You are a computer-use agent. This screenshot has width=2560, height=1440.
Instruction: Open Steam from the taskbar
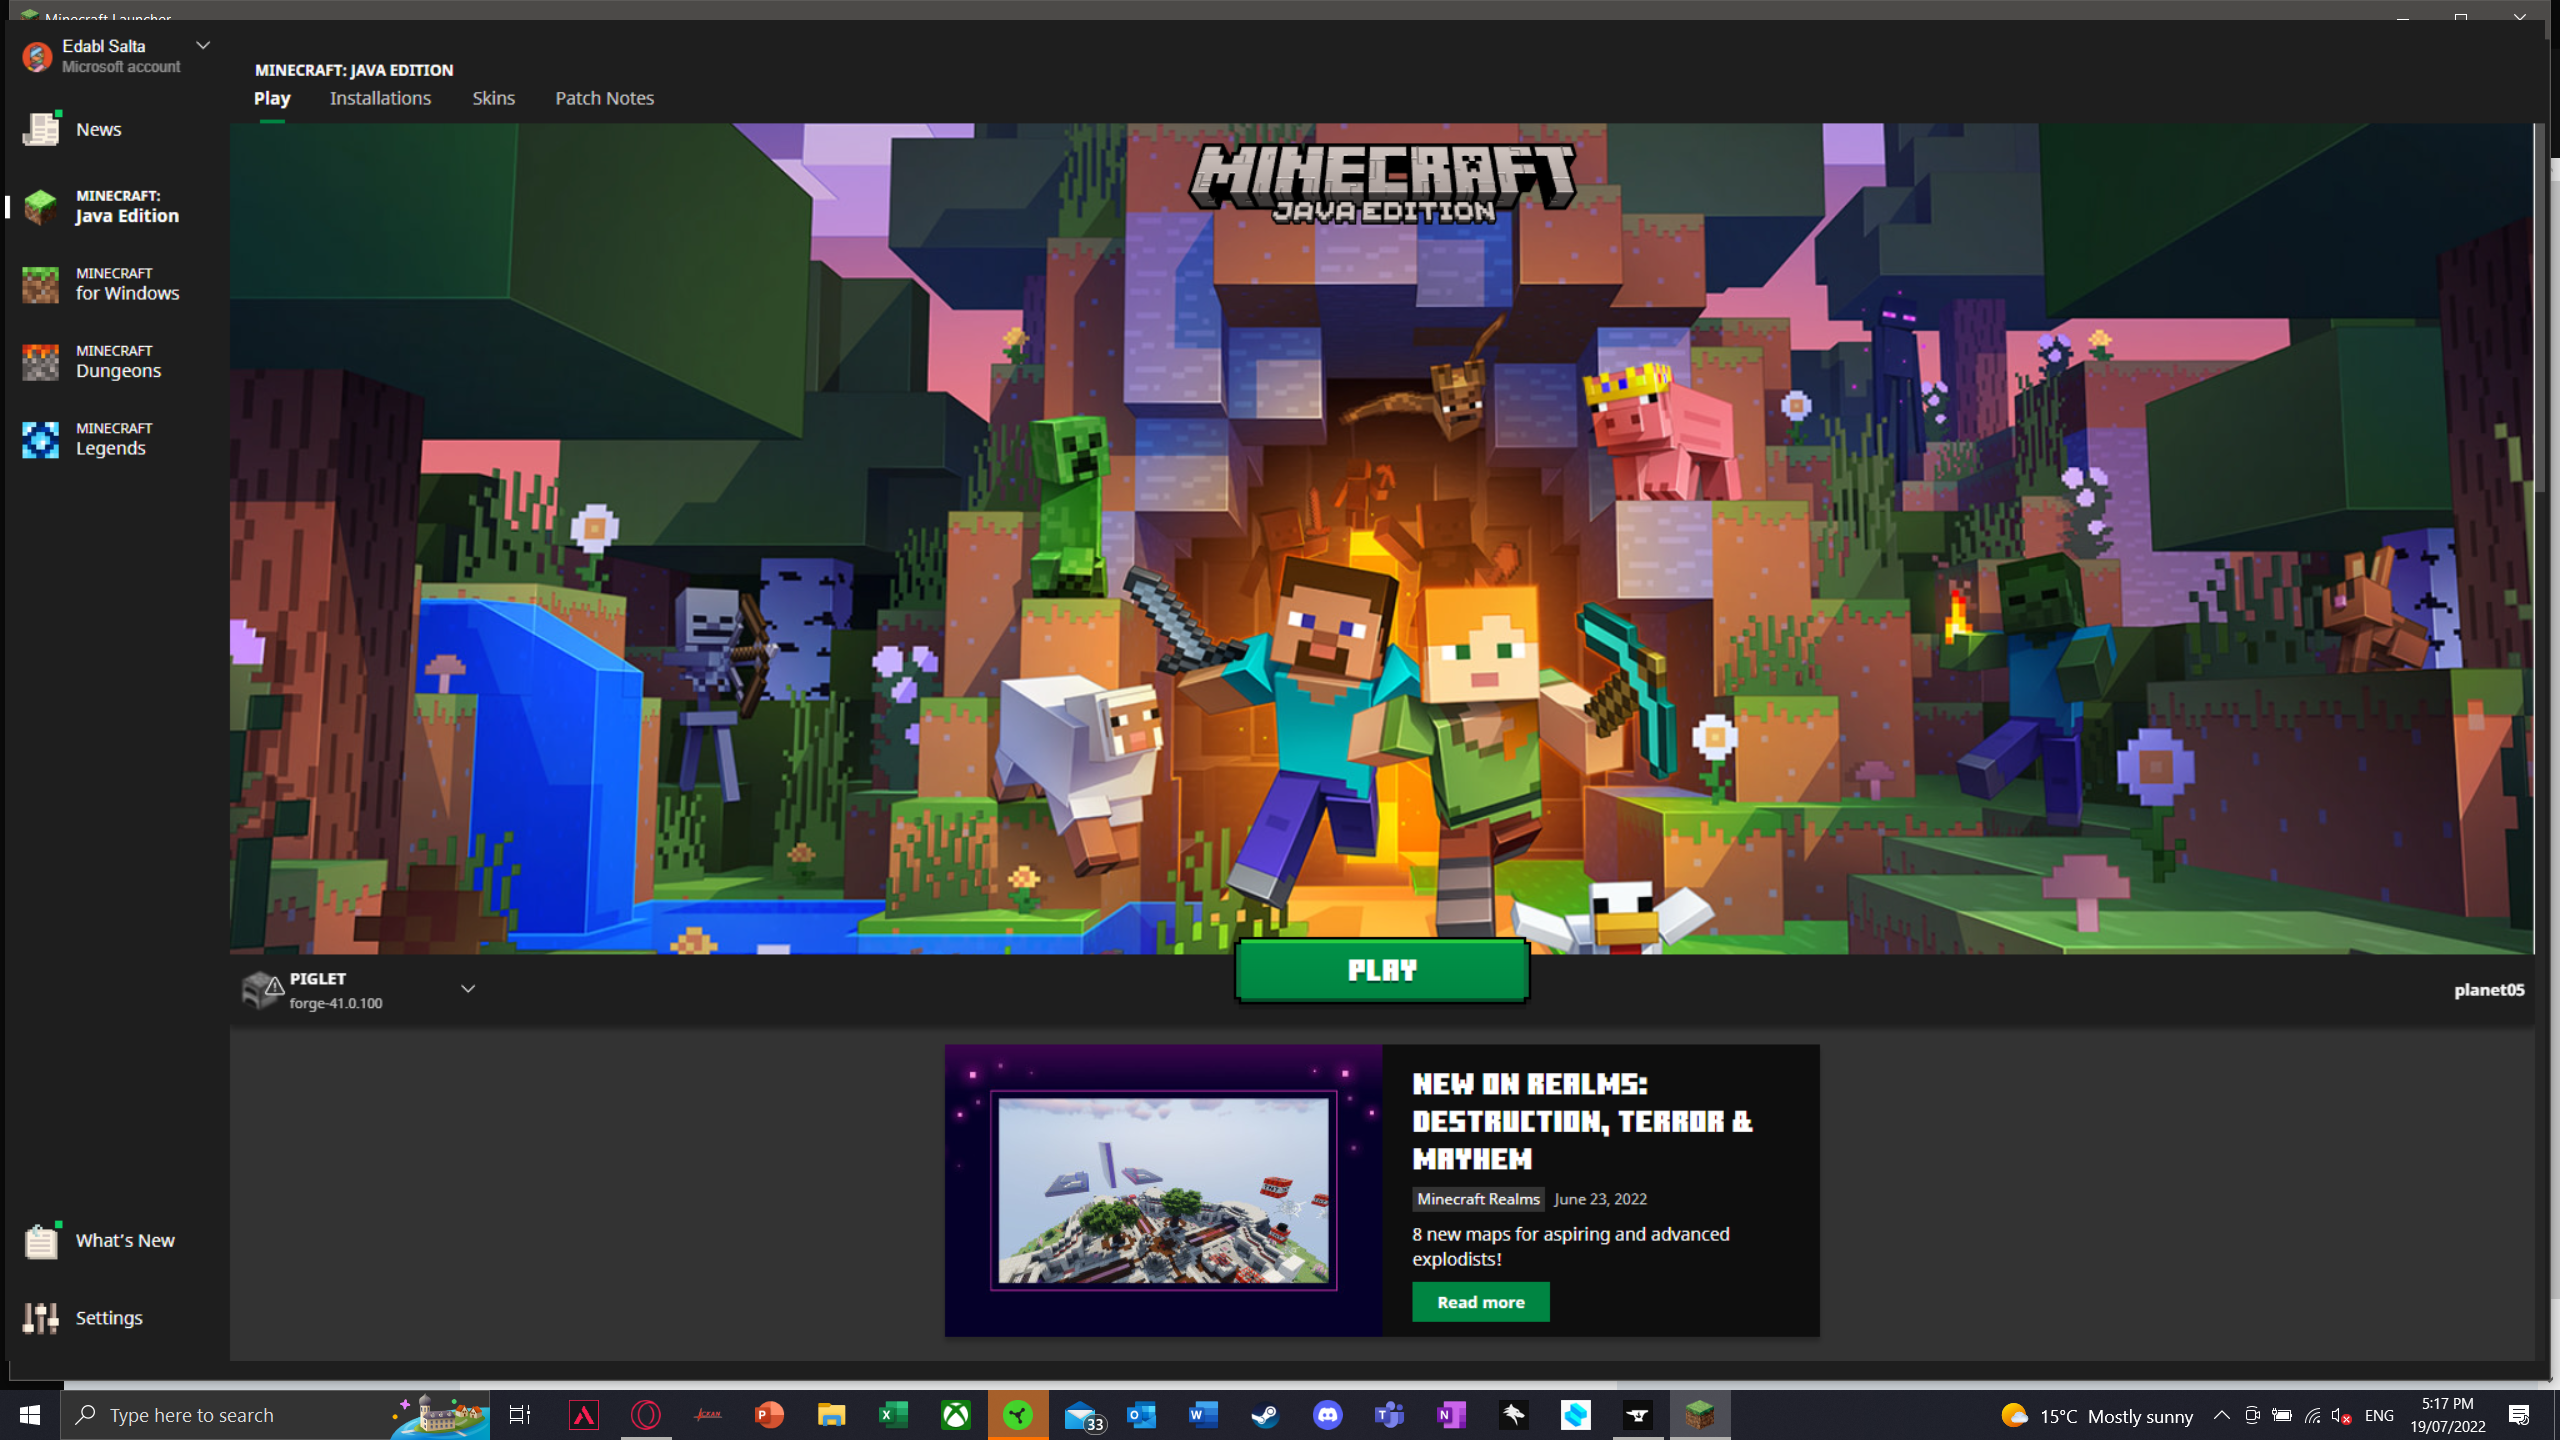(1265, 1415)
